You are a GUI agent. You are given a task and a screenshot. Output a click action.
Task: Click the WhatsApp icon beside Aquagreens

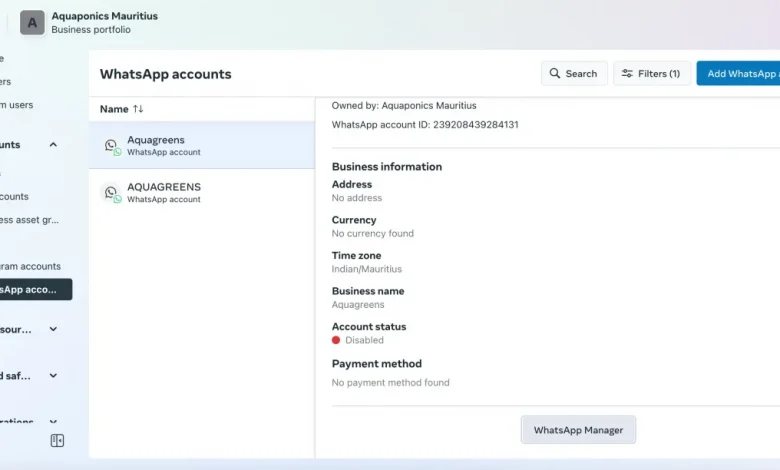tap(112, 146)
